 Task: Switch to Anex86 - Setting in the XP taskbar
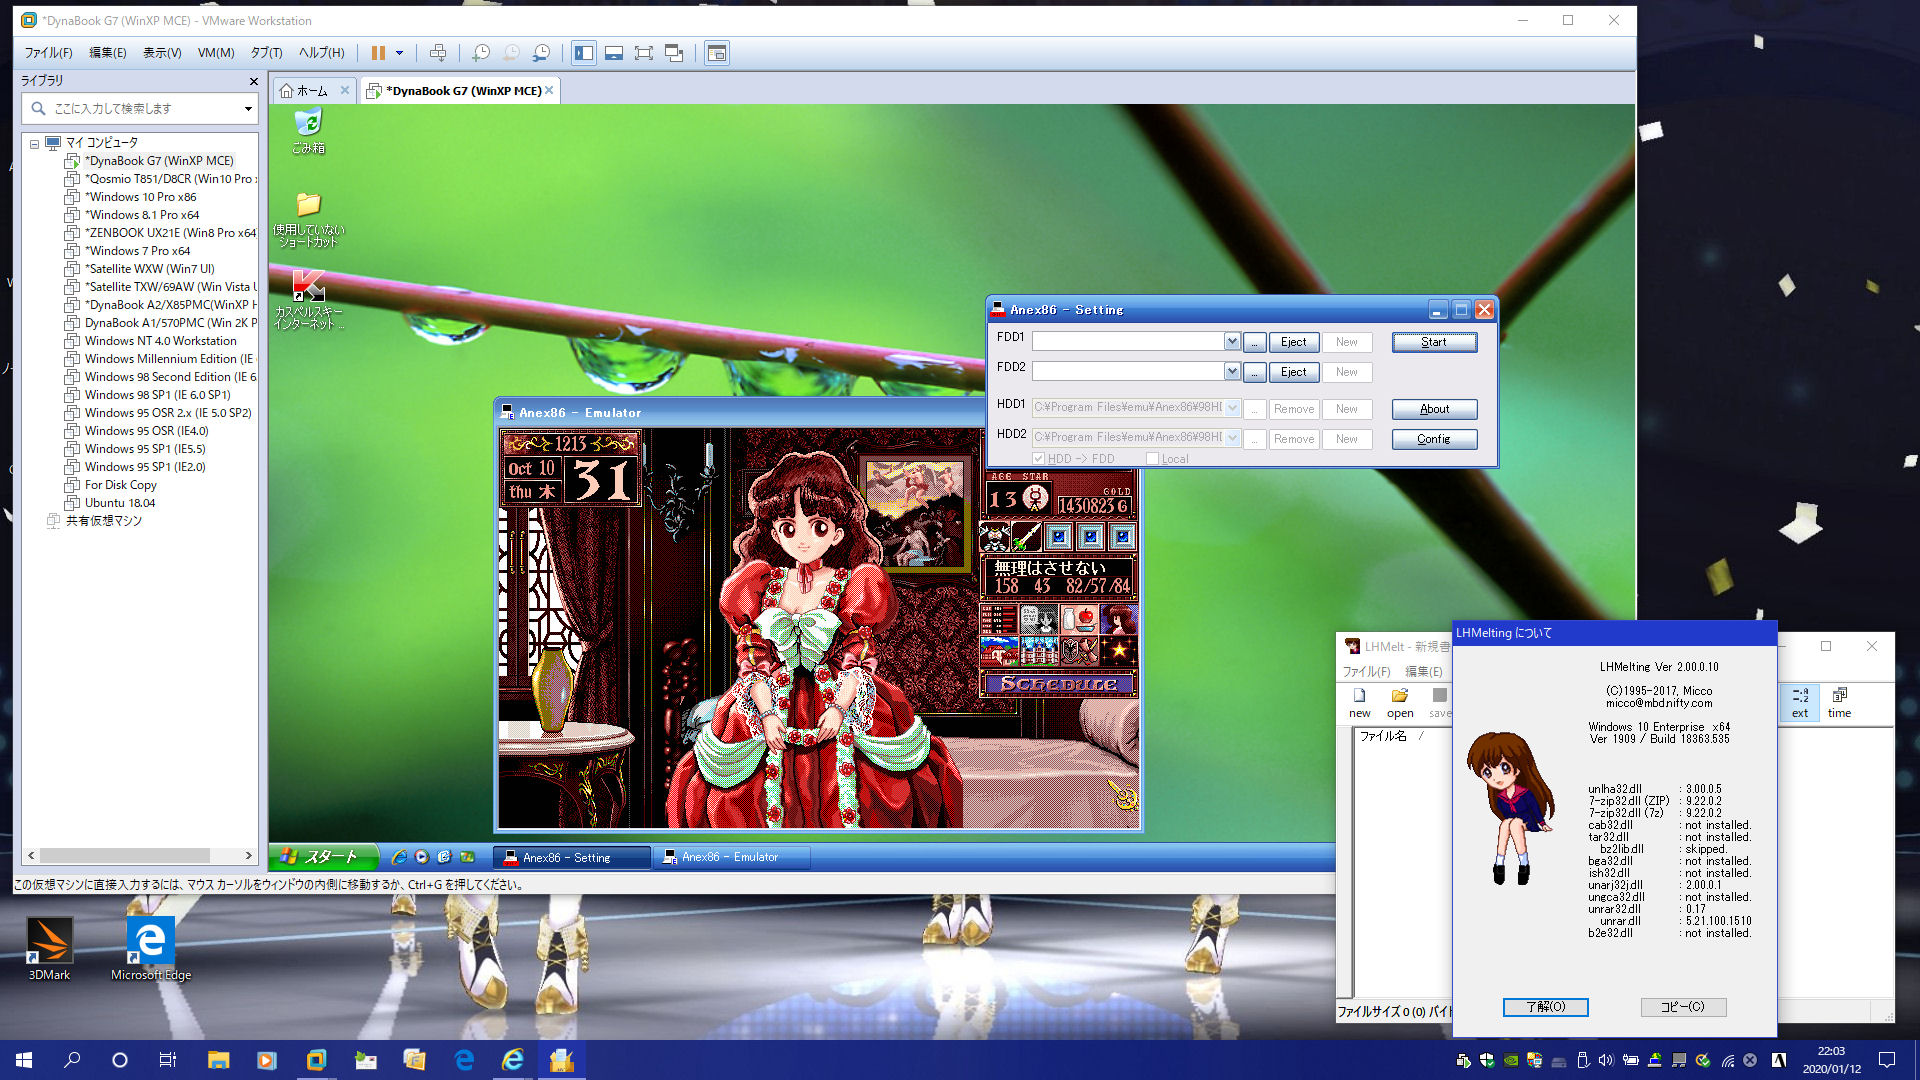(x=571, y=857)
